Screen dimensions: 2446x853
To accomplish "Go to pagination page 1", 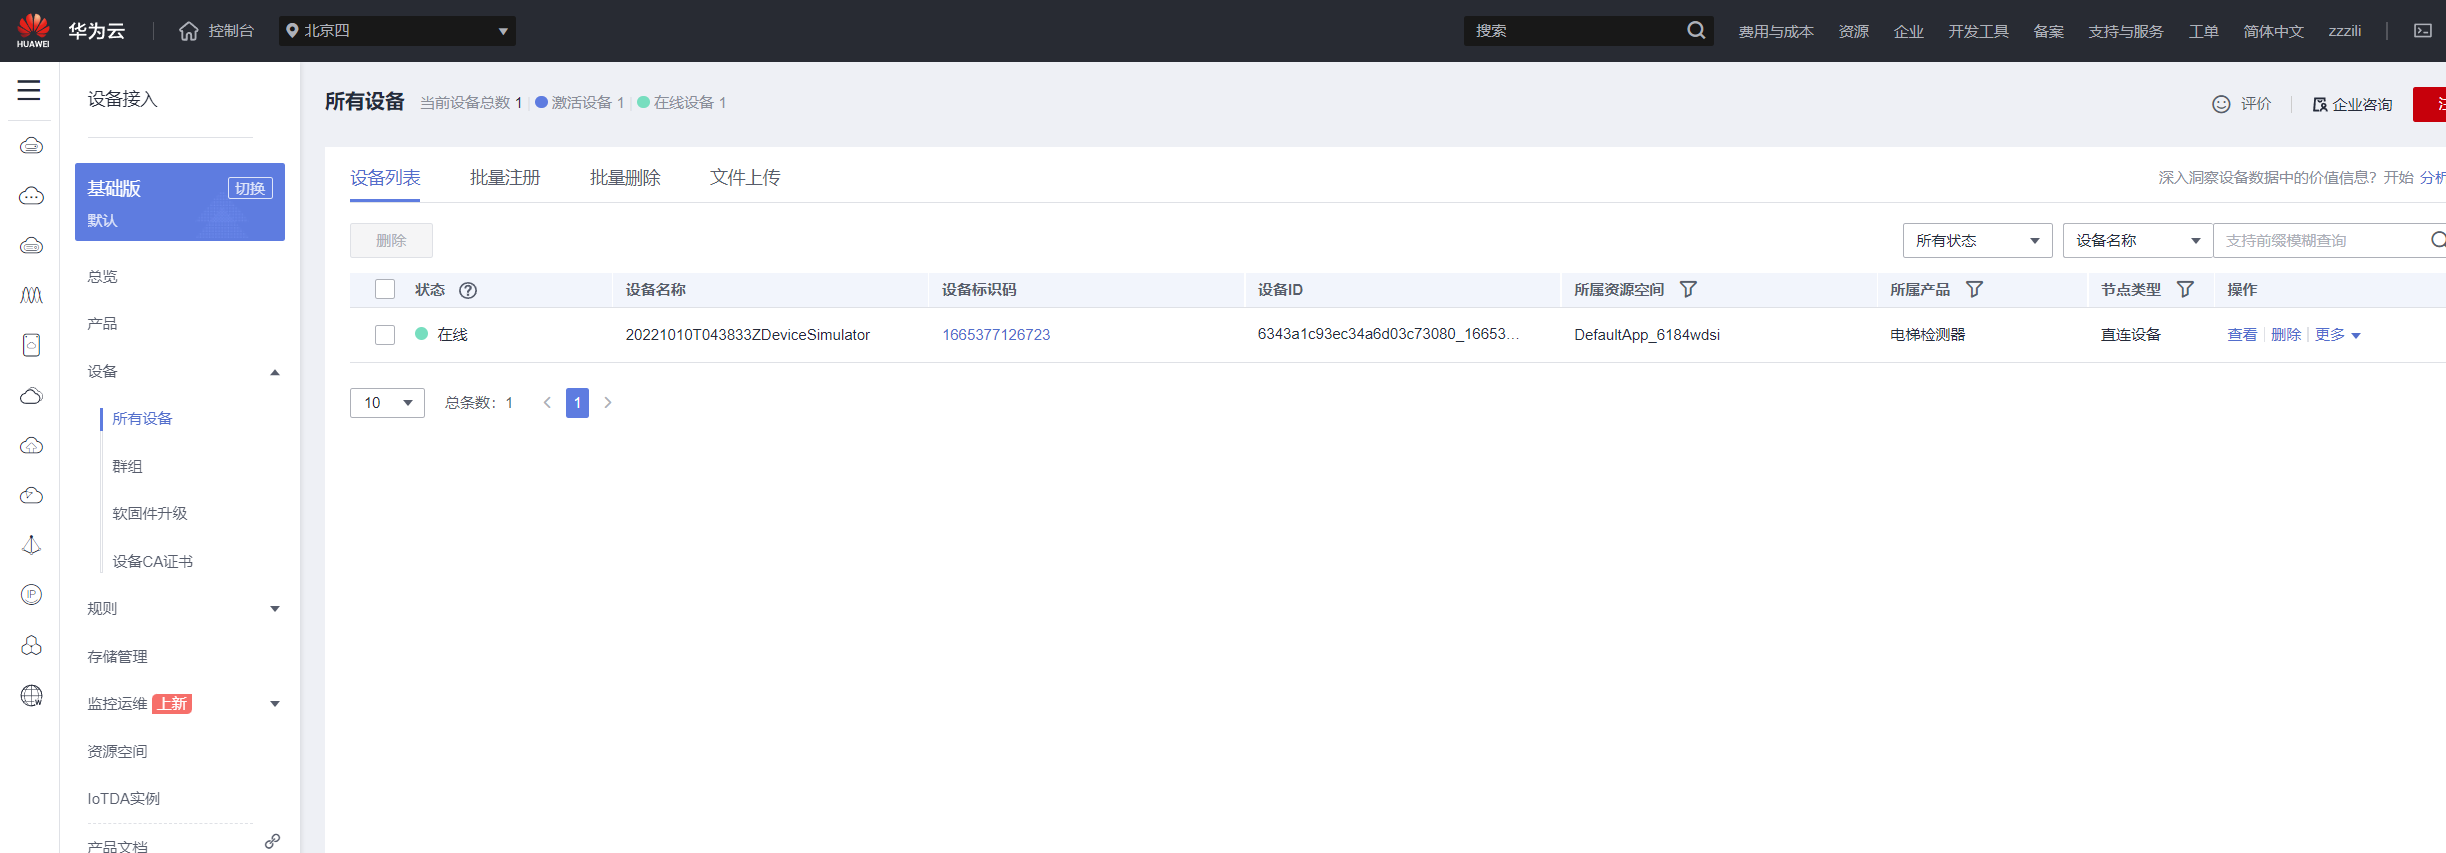I will click(577, 403).
